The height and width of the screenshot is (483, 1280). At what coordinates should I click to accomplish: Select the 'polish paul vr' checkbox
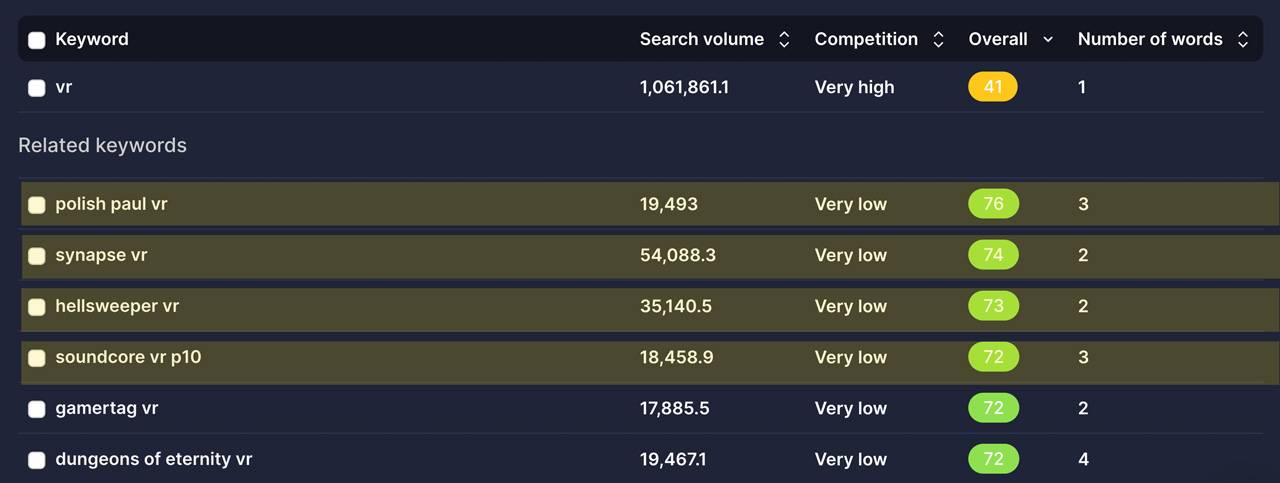tap(37, 205)
